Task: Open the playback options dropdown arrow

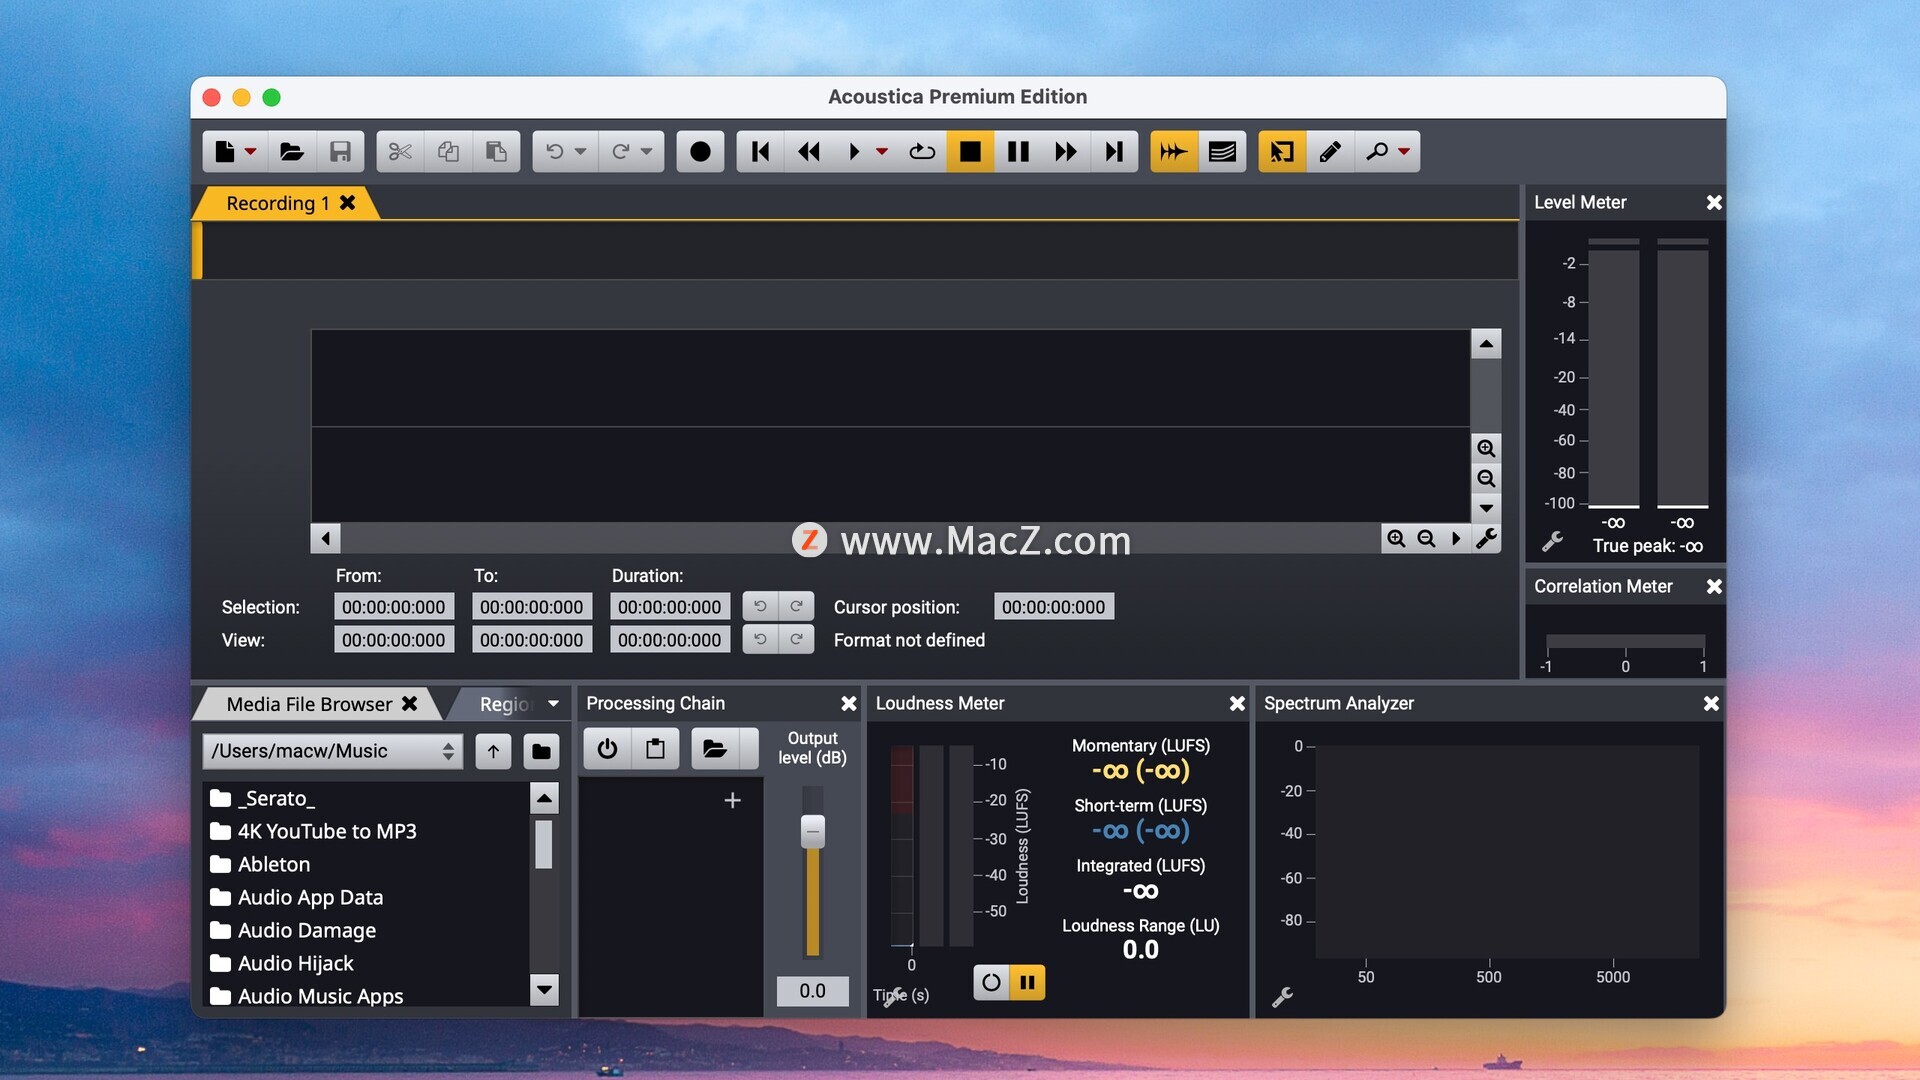Action: click(x=882, y=152)
